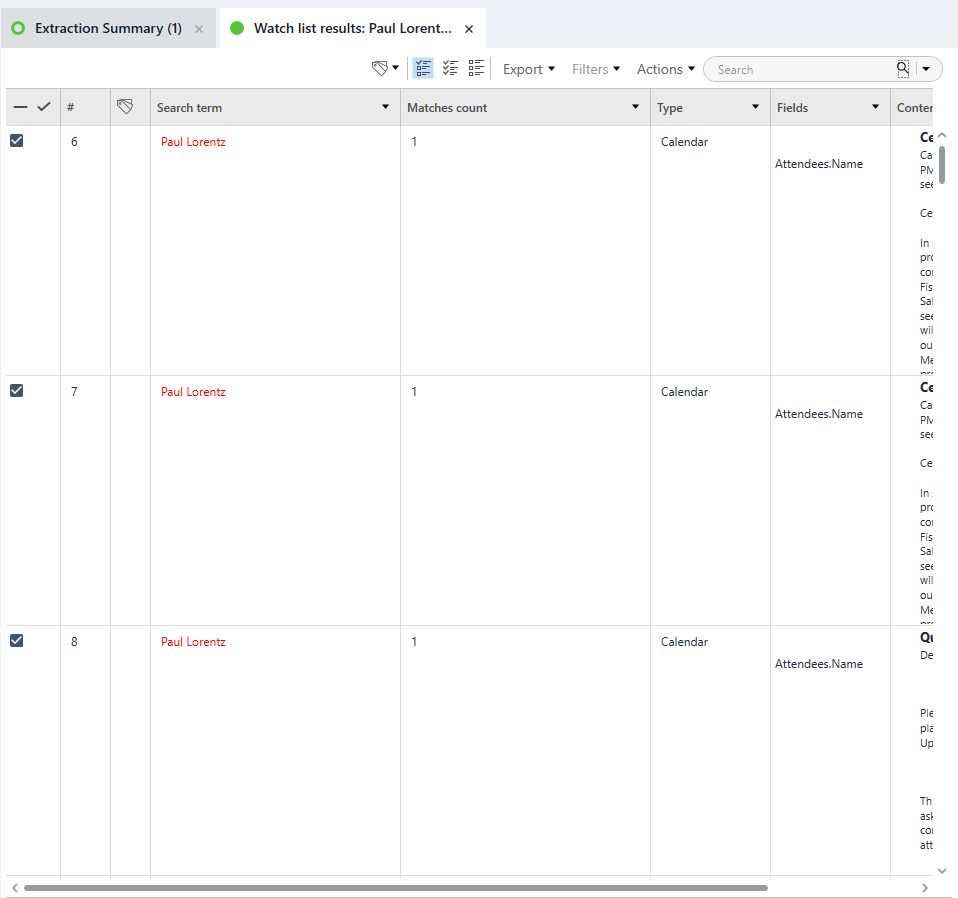Click the checkmark icon in the table header

coord(44,107)
